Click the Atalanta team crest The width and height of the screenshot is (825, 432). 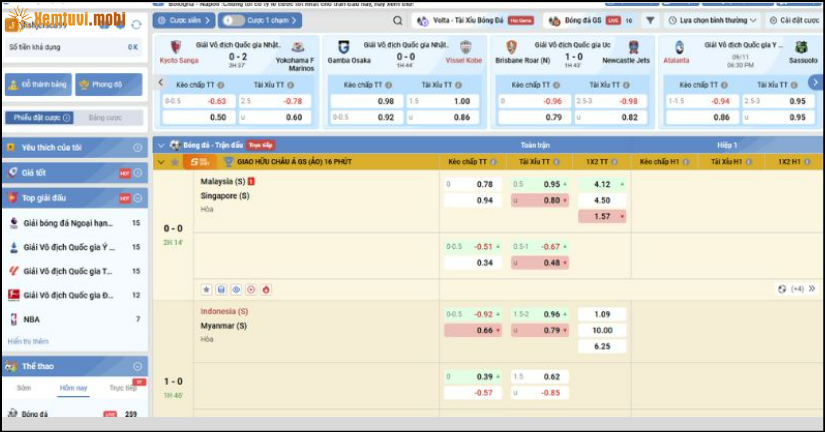(x=679, y=47)
